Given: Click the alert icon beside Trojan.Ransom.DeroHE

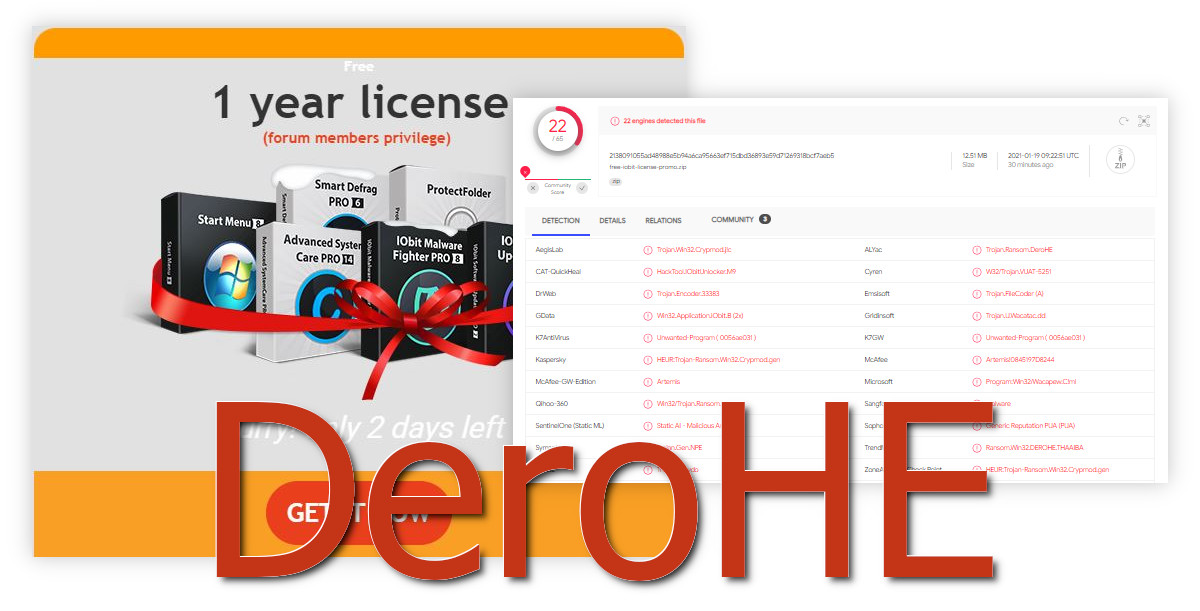Looking at the screenshot, I should (x=977, y=249).
